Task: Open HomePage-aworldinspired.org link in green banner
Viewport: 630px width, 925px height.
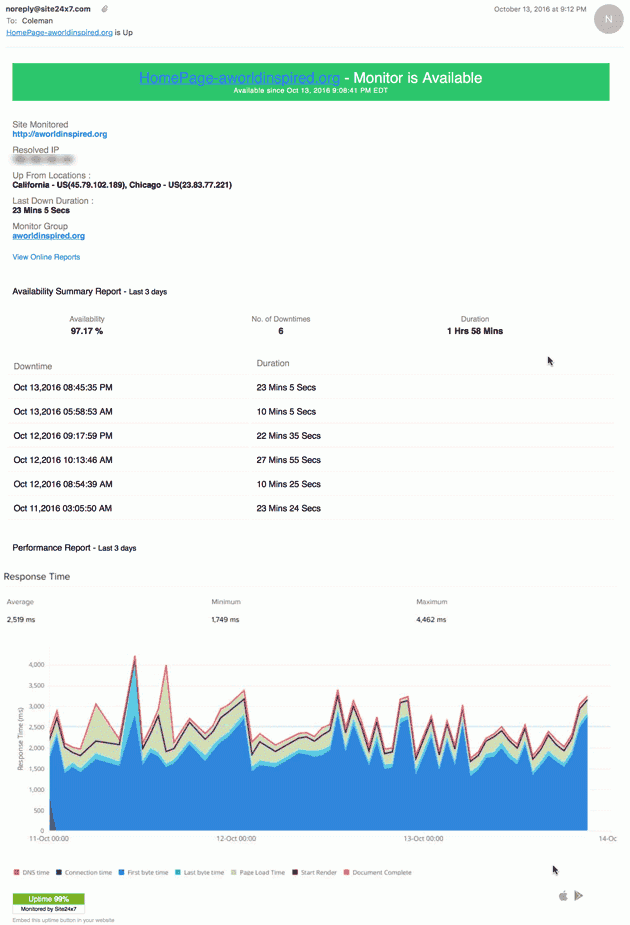Action: [x=239, y=78]
